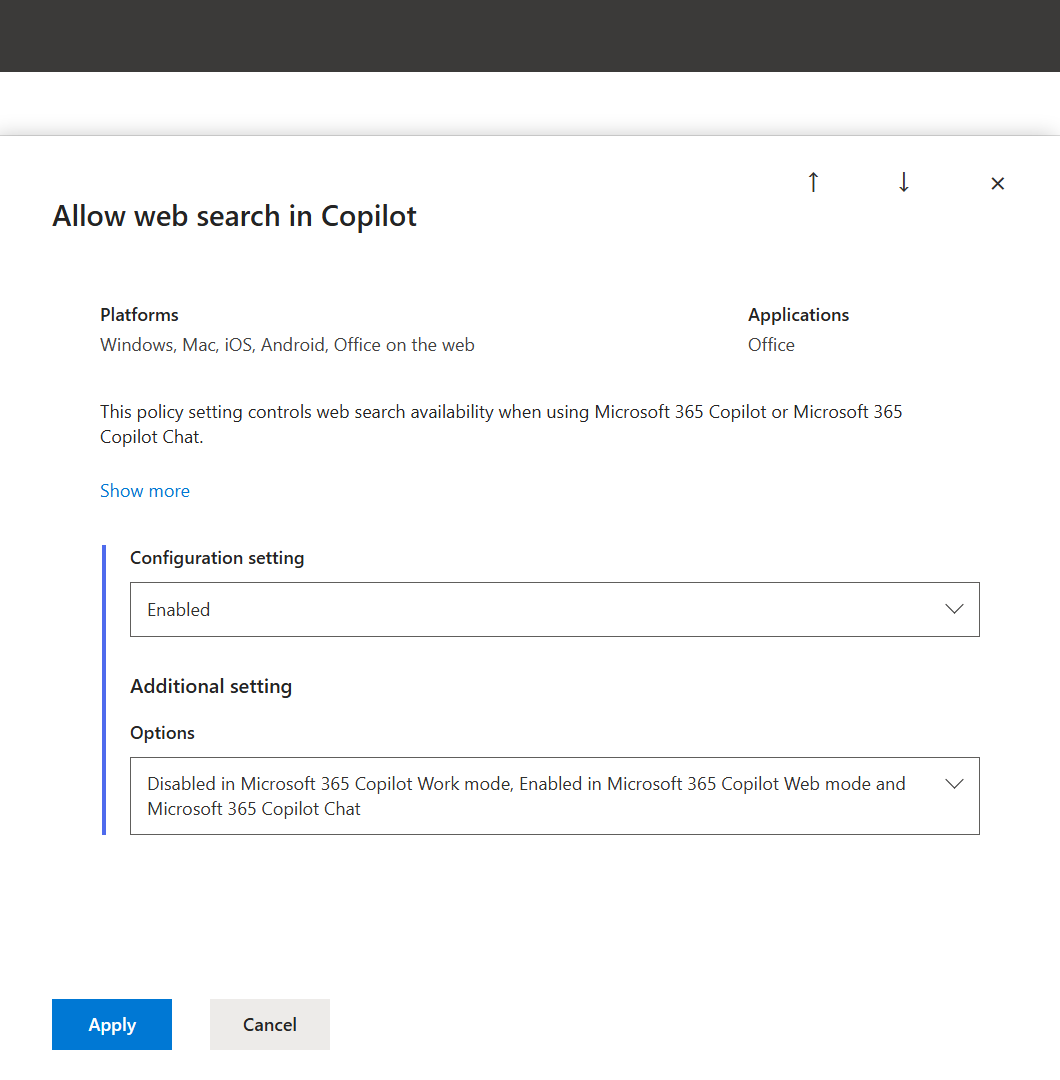Go to previous policy with up arrow
This screenshot has height=1080, width=1060.
pos(813,183)
